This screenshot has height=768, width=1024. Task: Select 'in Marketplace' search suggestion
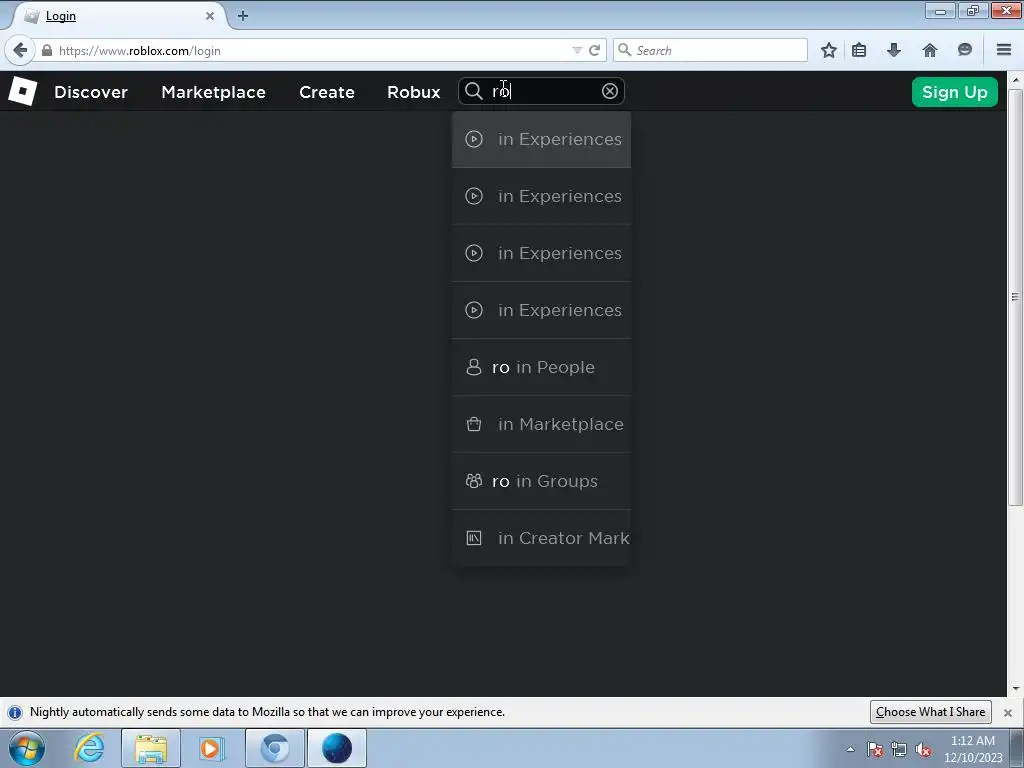pos(541,424)
